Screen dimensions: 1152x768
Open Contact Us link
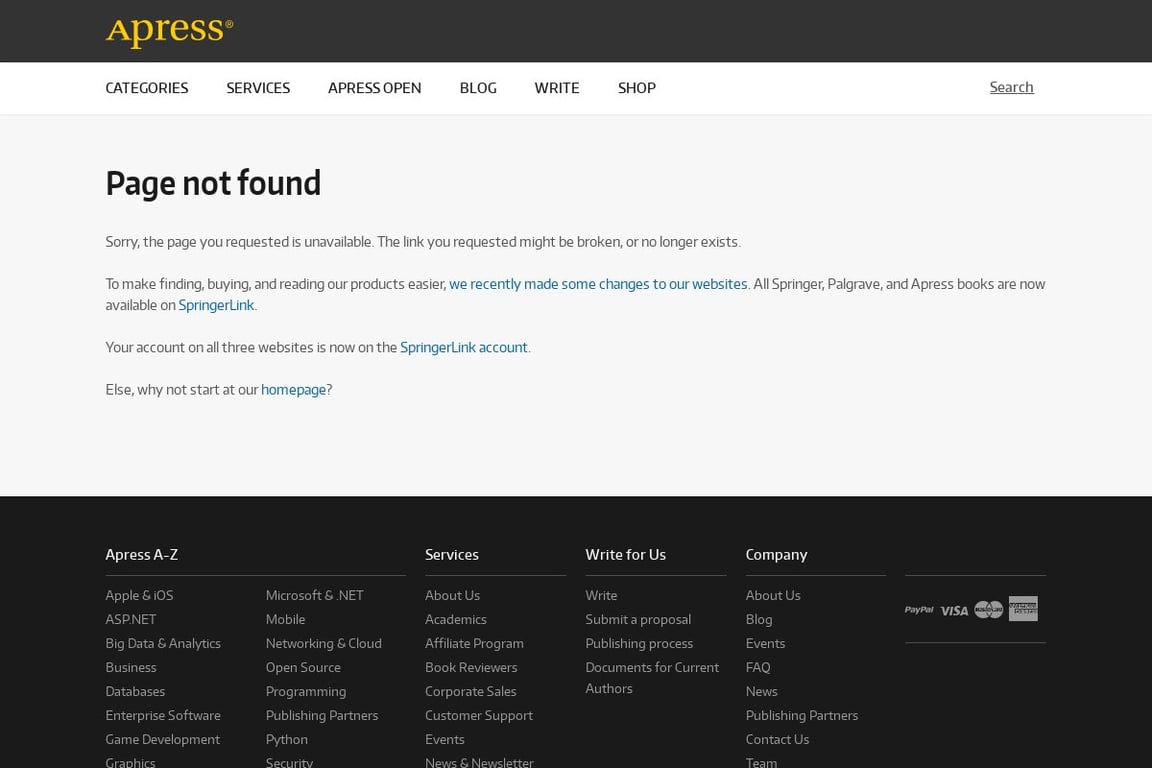click(x=777, y=739)
